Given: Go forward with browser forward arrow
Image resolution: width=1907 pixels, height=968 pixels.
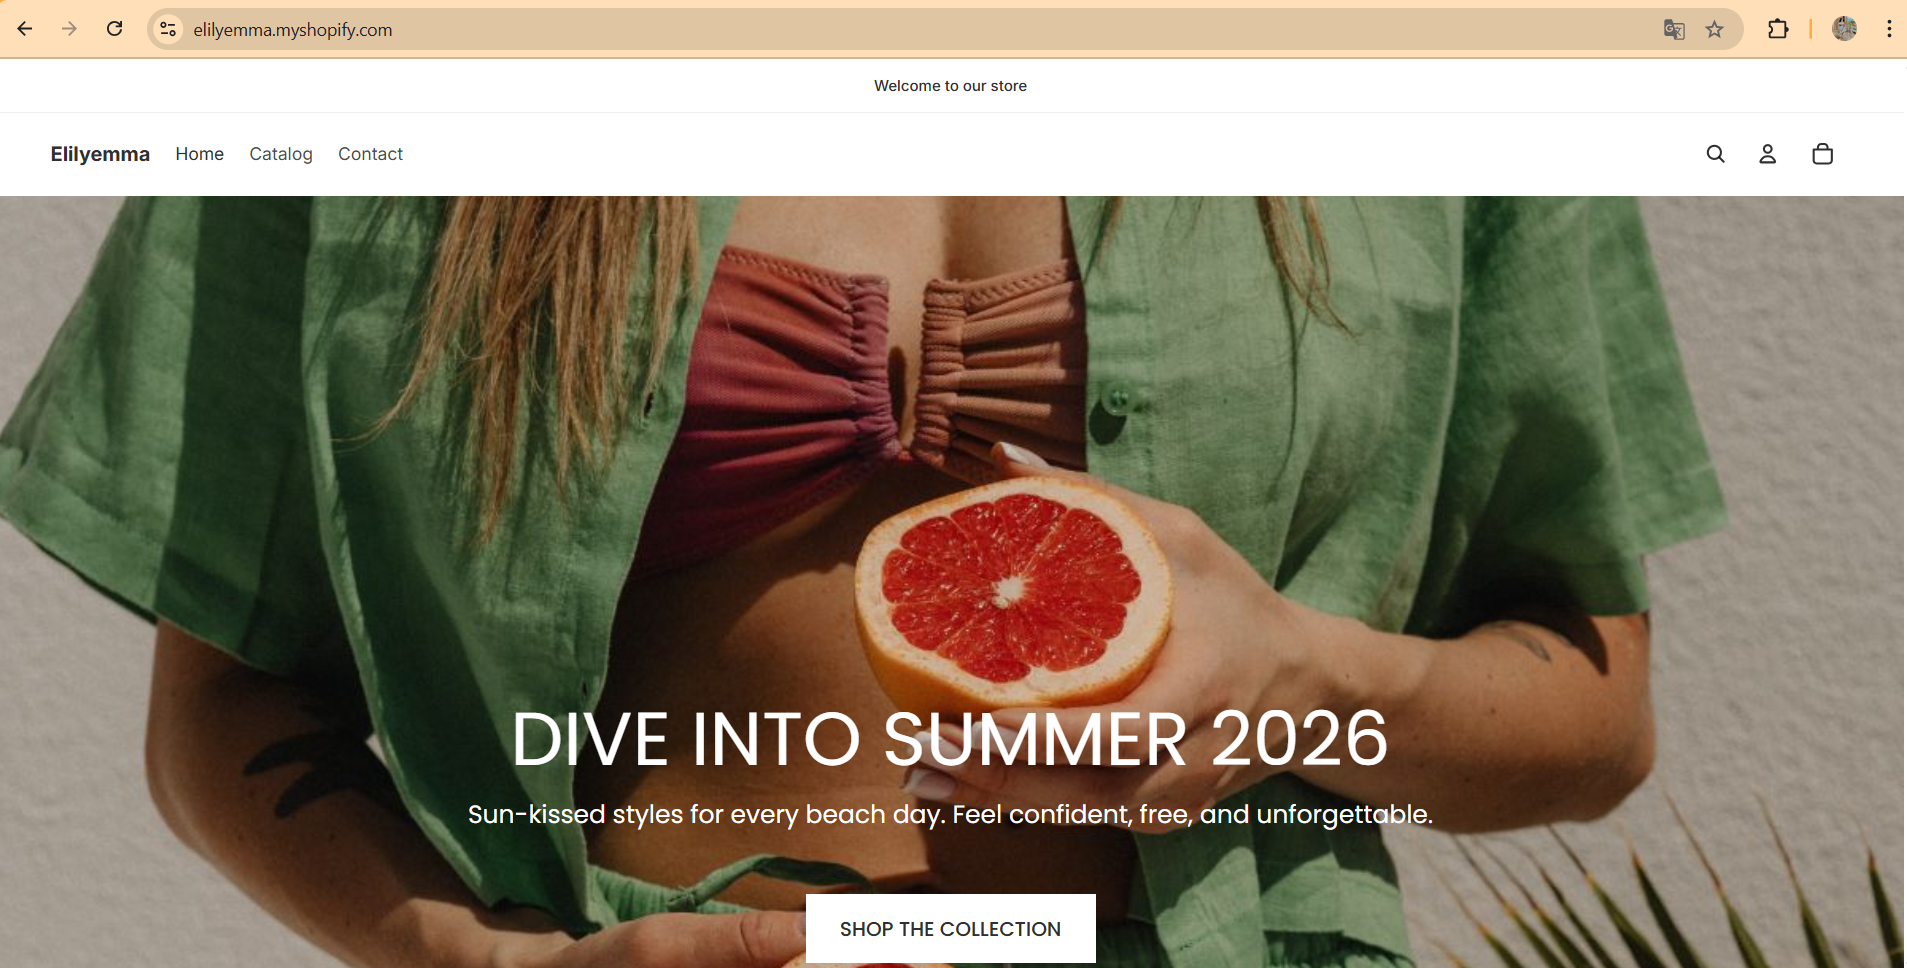Looking at the screenshot, I should coord(69,29).
